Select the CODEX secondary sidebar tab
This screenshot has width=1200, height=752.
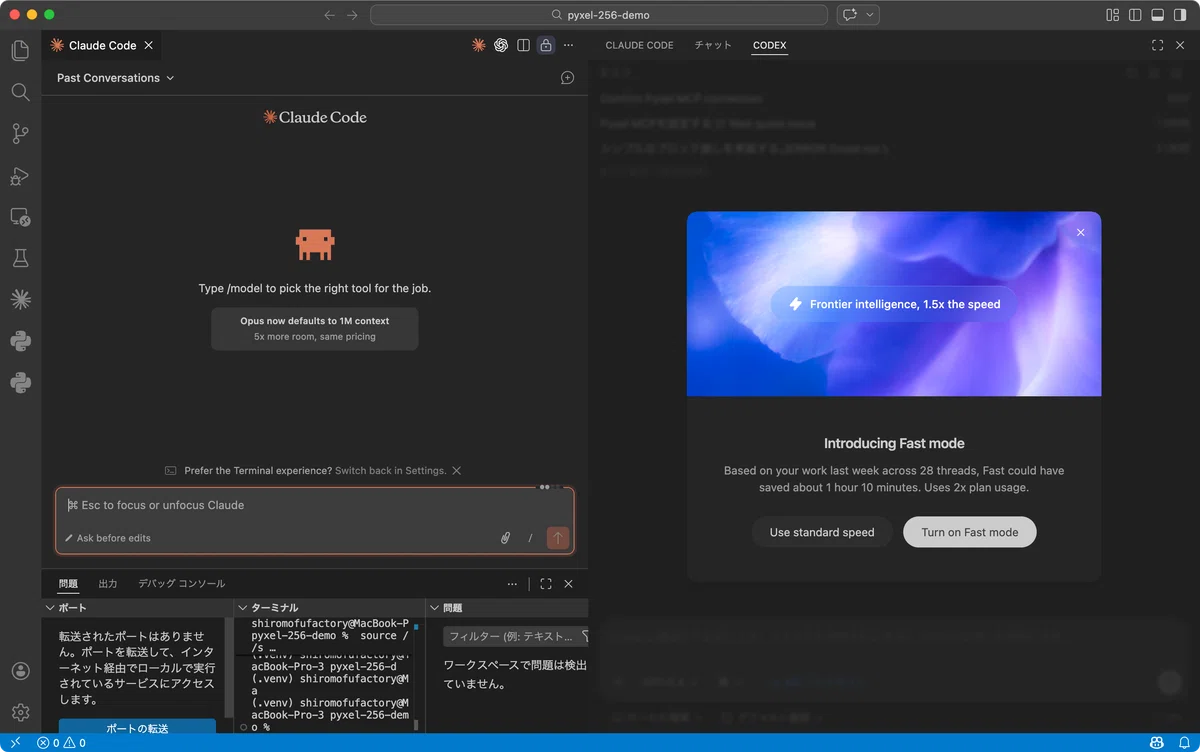coord(770,45)
